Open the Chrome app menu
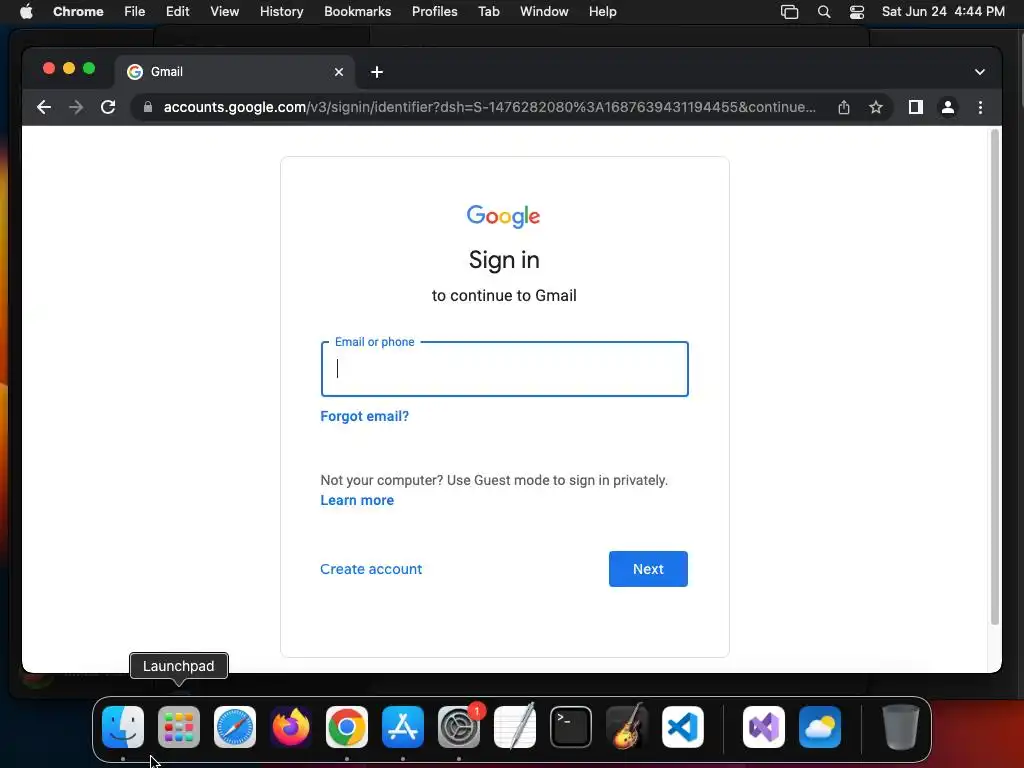Viewport: 1024px width, 768px height. pos(78,12)
